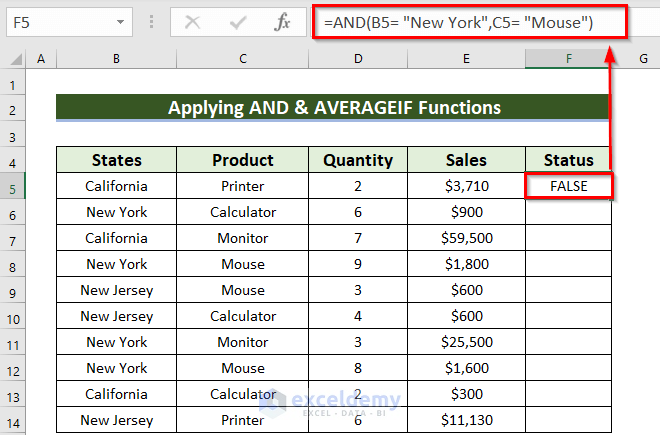Image resolution: width=660 pixels, height=435 pixels.
Task: Click the Mouse cell in row 8
Action: 243,264
